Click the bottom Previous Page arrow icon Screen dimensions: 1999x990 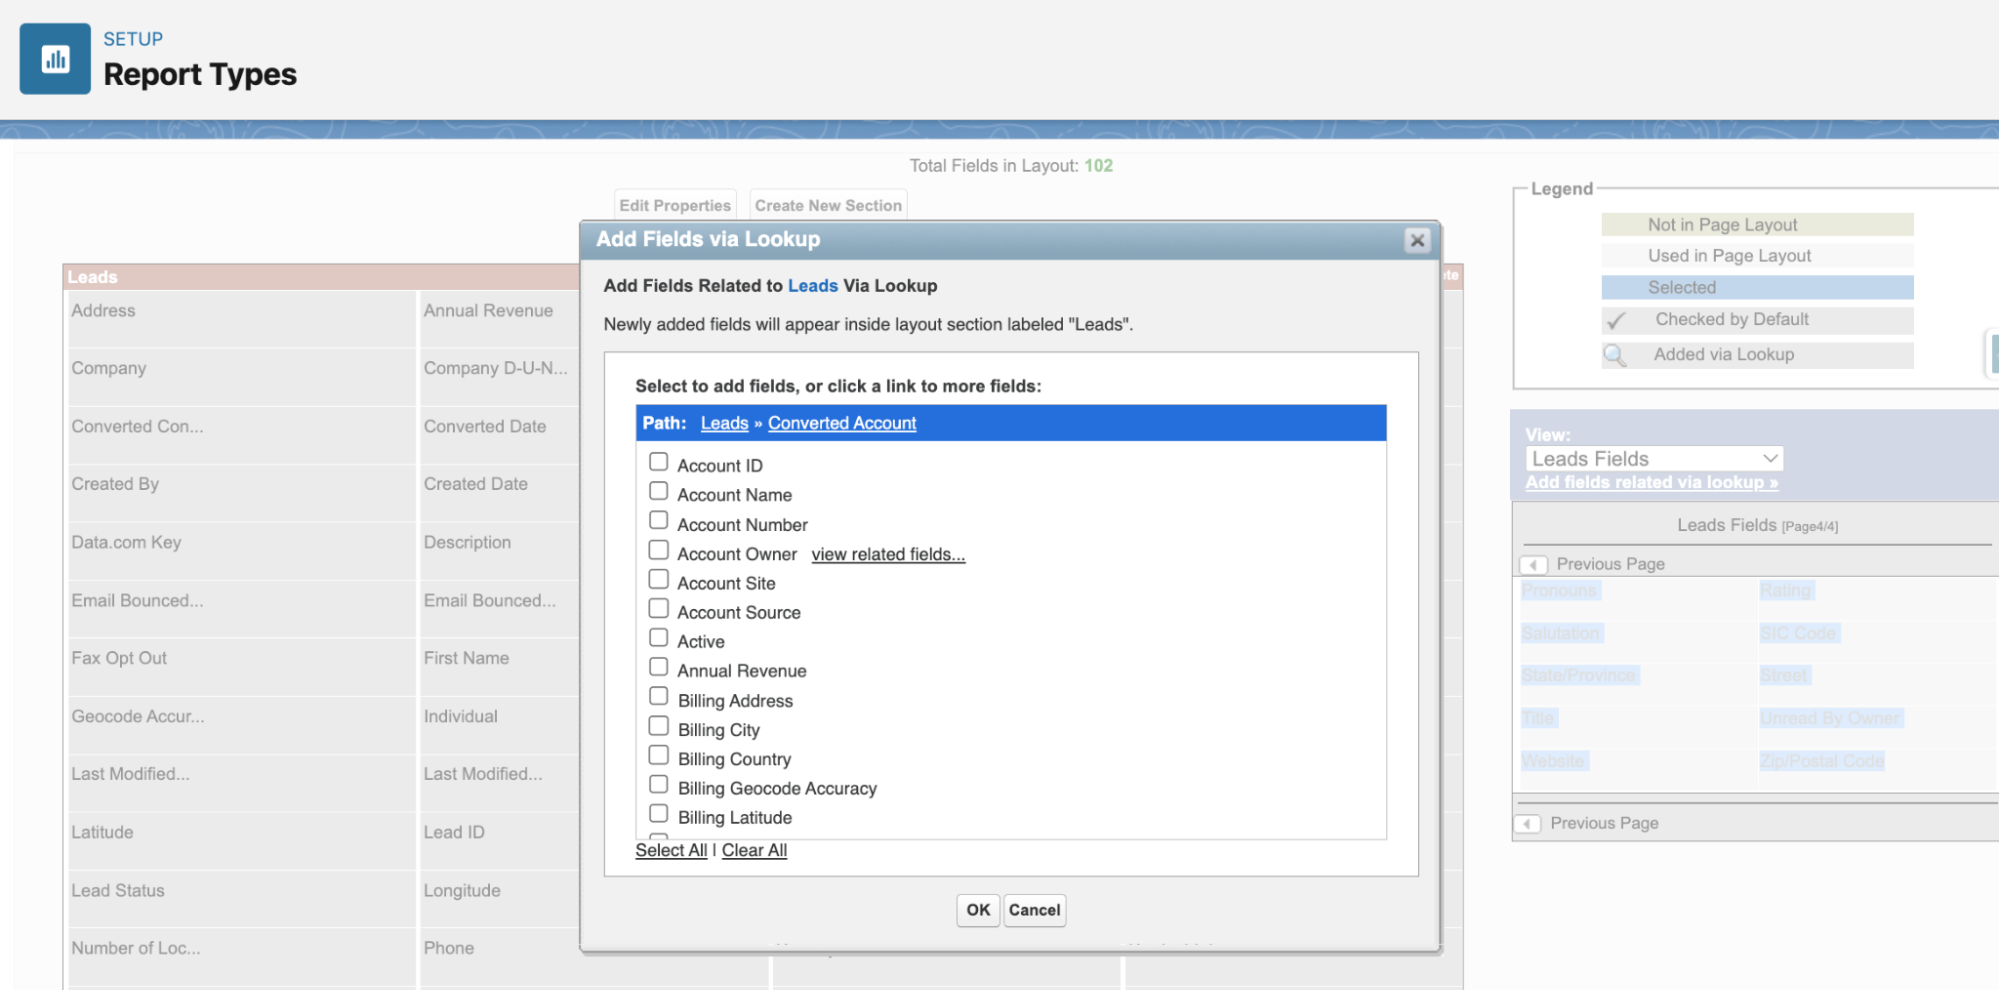point(1527,824)
